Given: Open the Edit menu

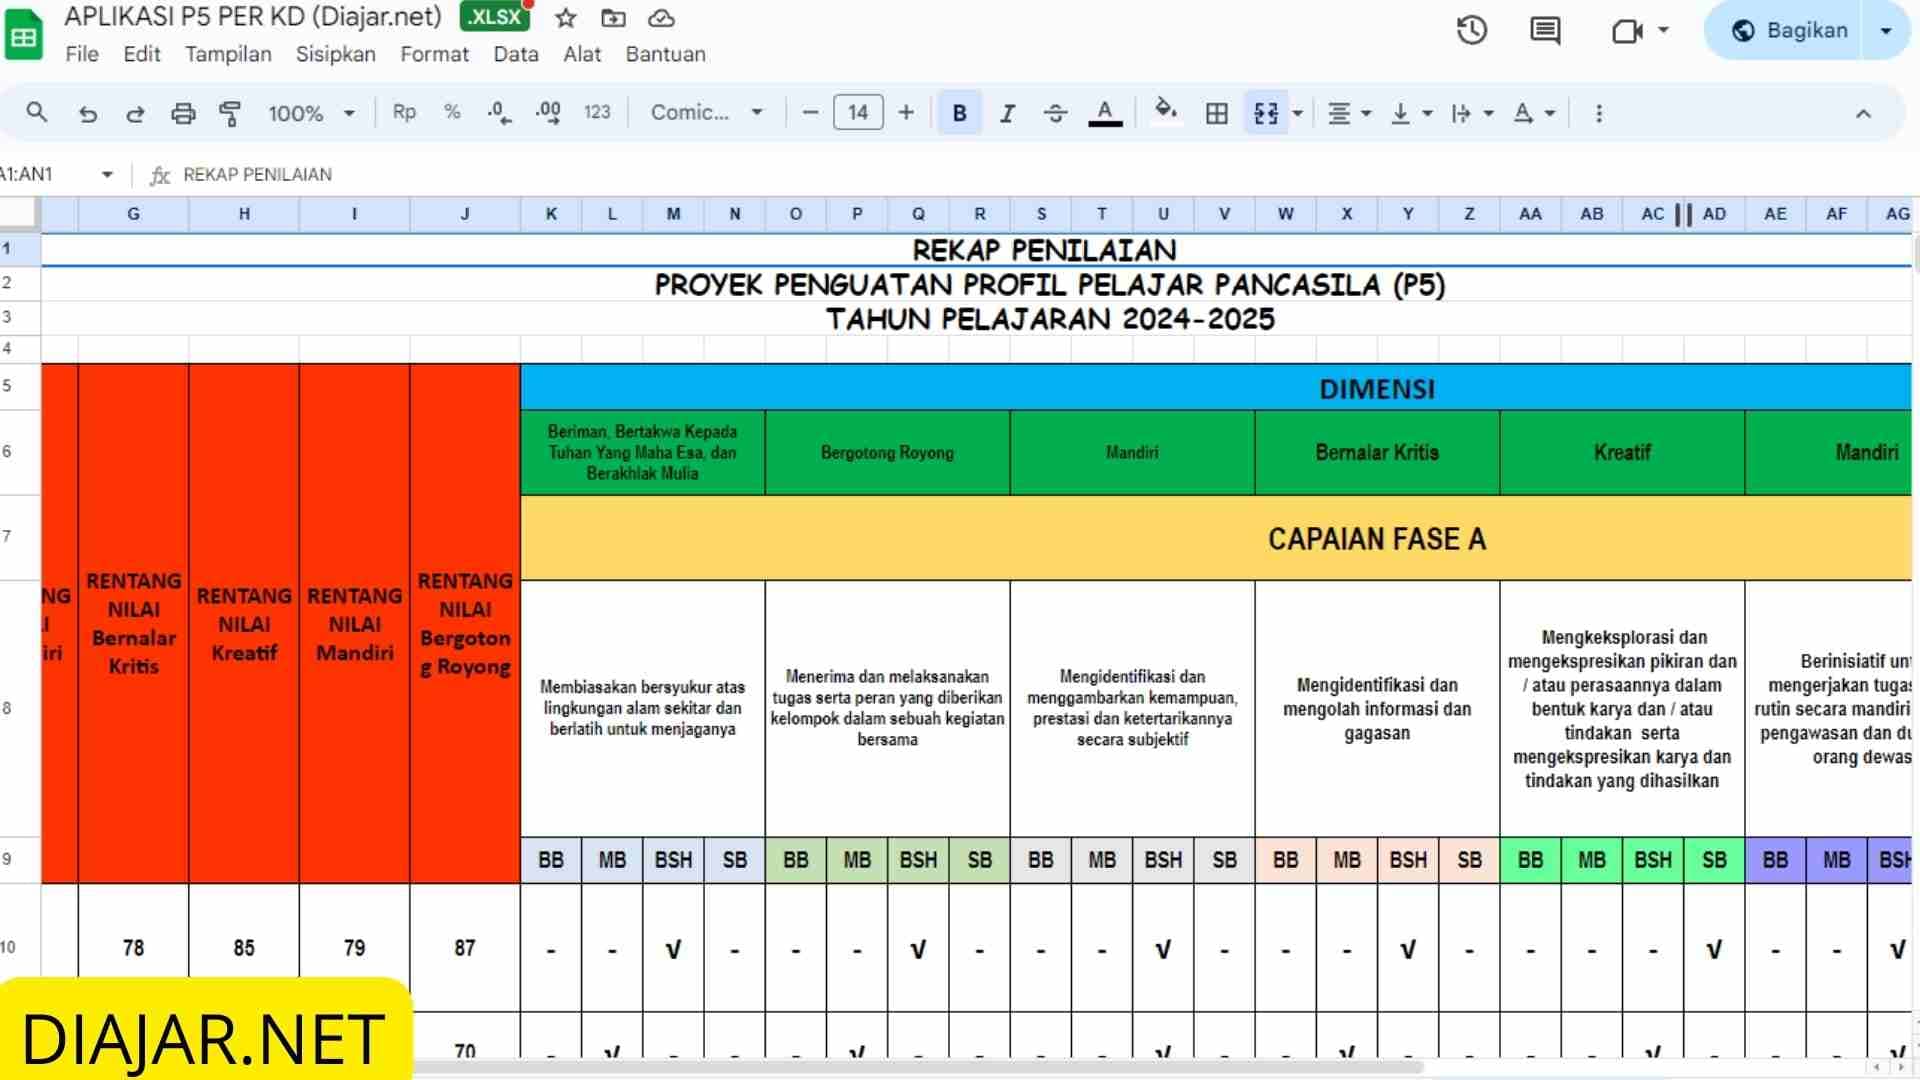Looking at the screenshot, I should [x=142, y=54].
